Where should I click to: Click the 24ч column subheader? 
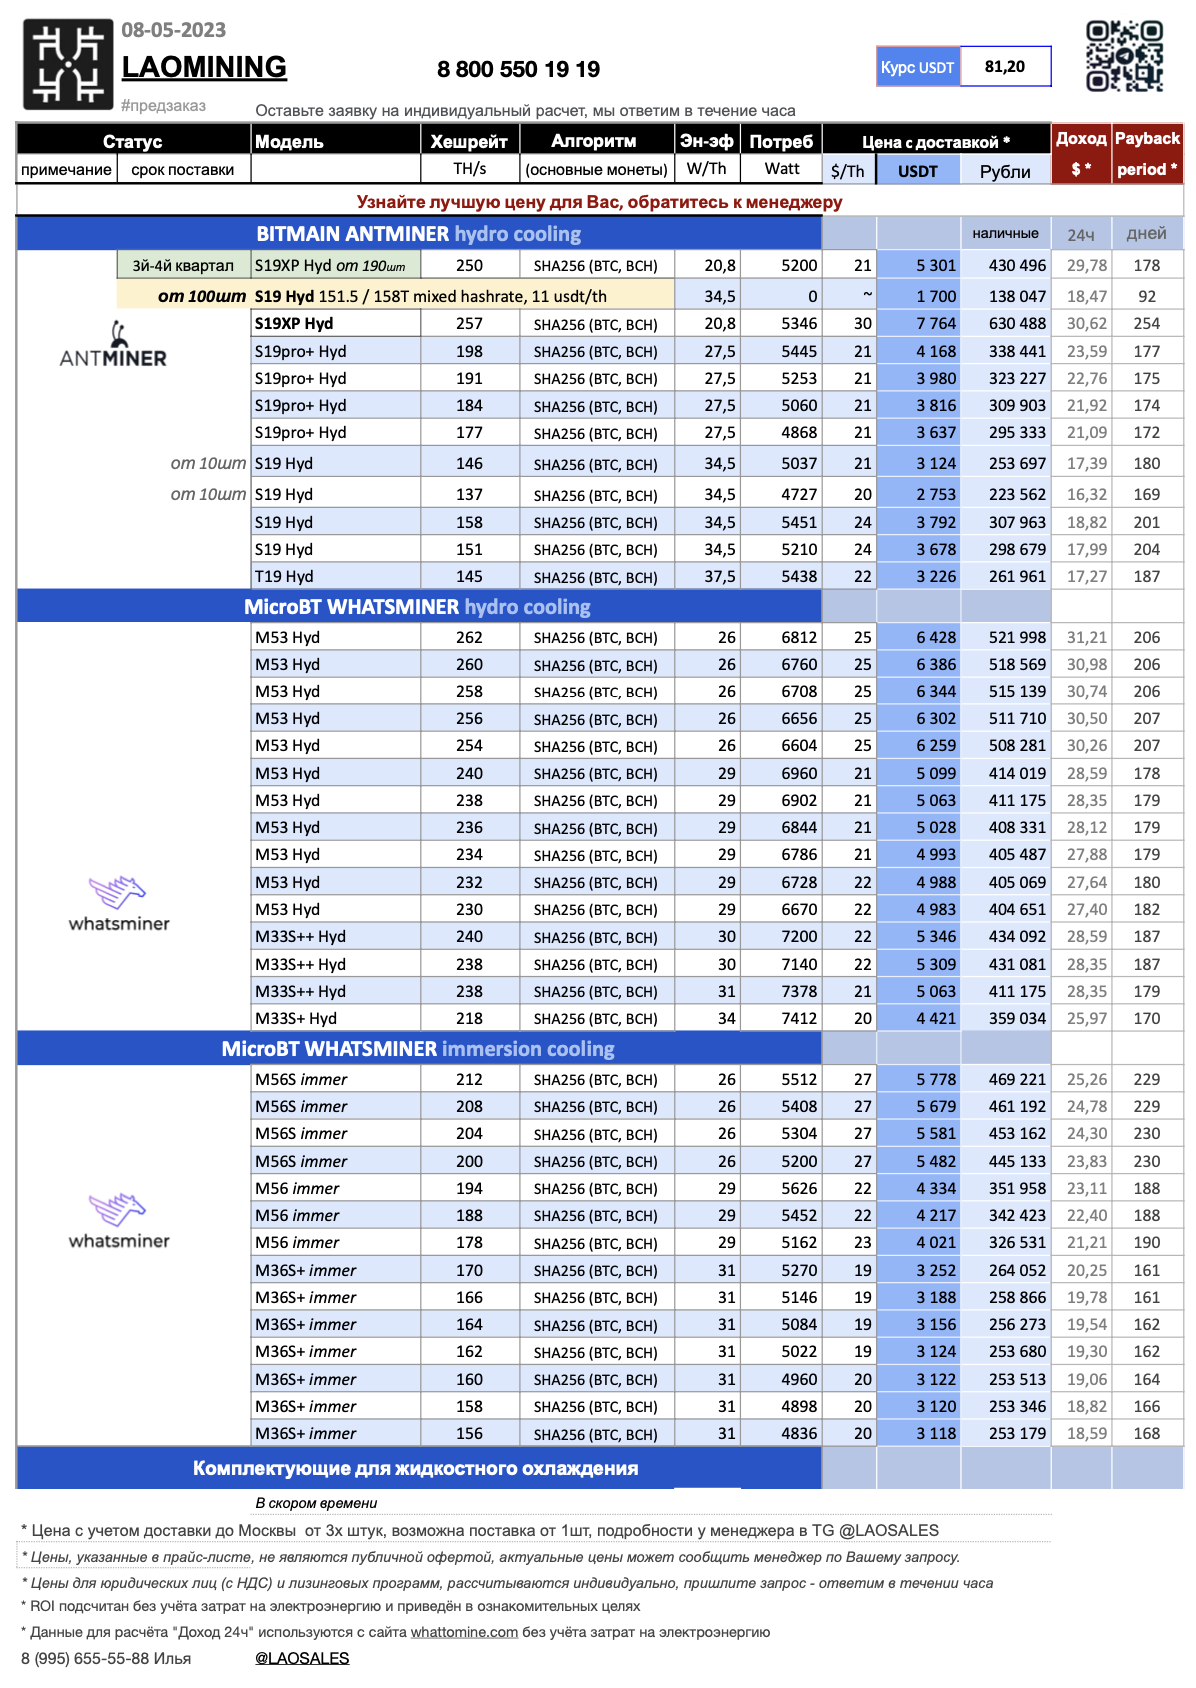point(1081,234)
